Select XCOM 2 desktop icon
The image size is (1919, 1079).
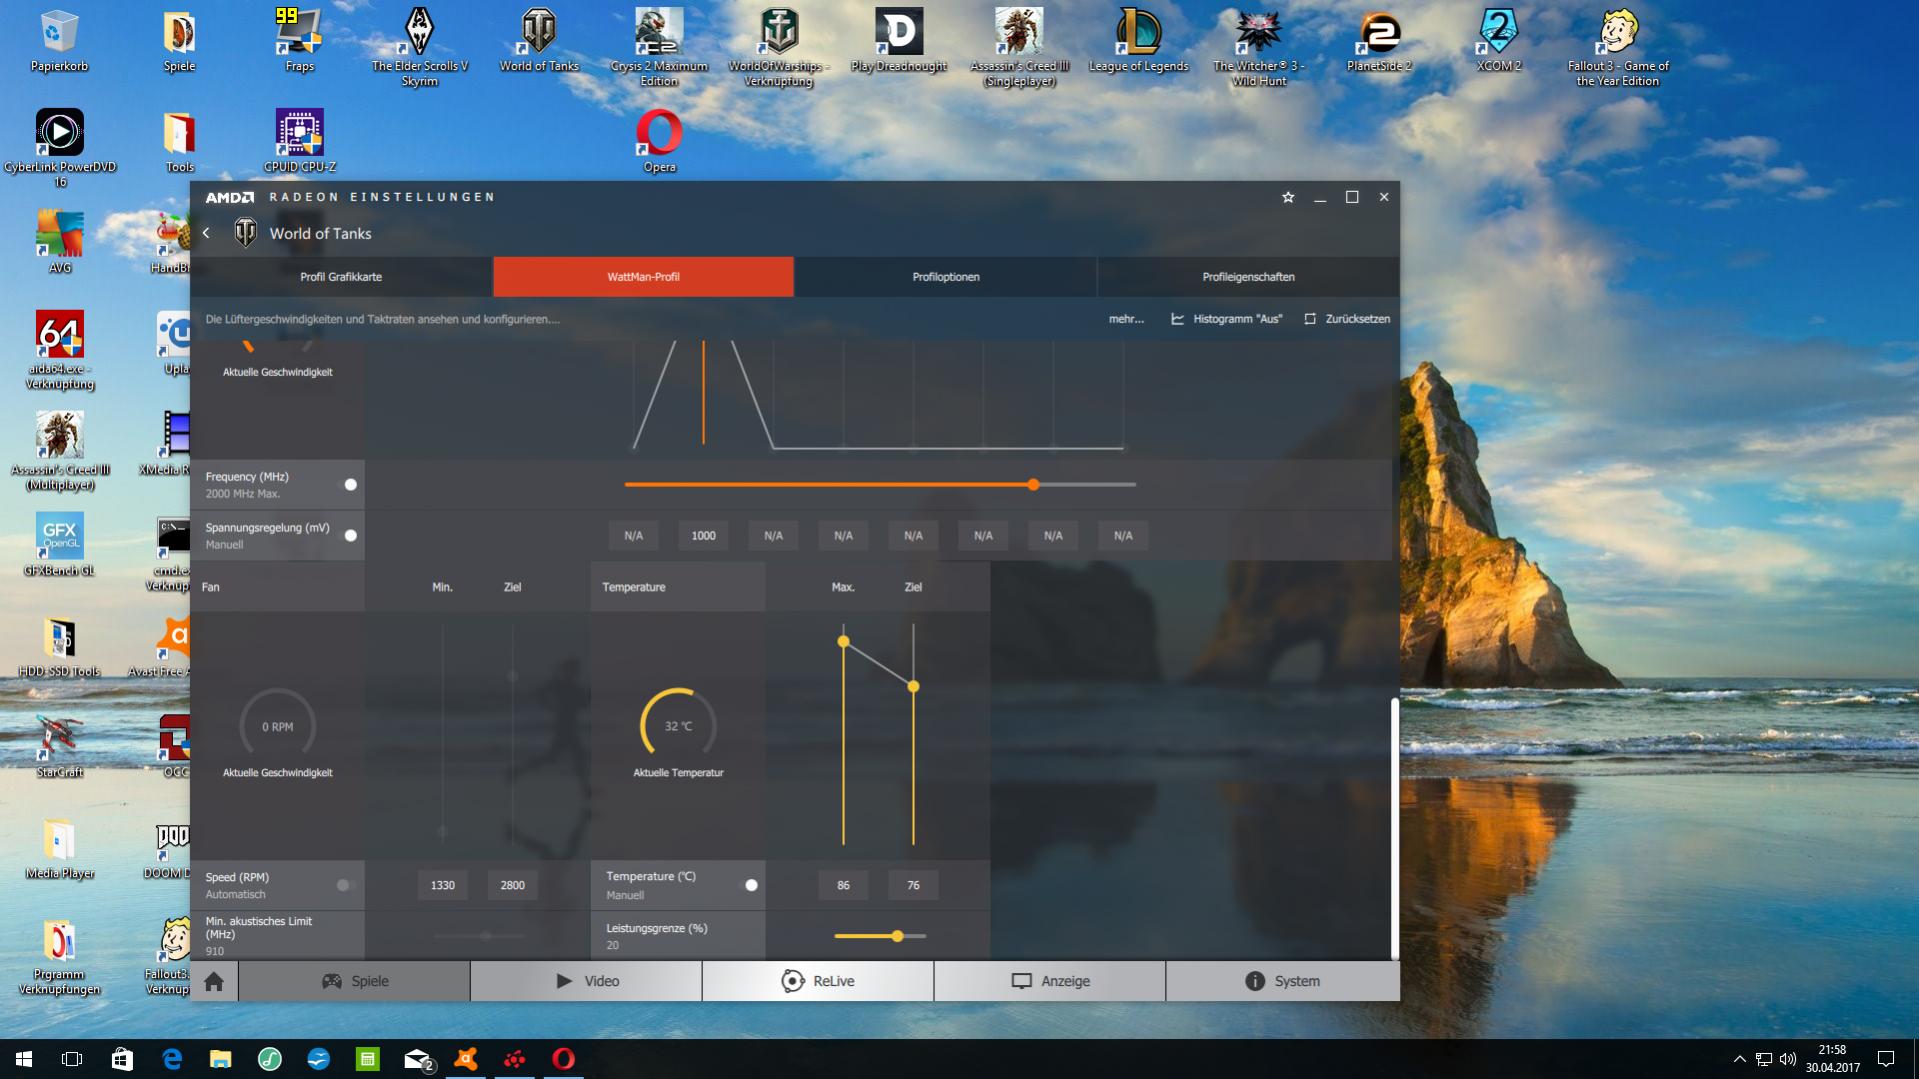point(1498,41)
